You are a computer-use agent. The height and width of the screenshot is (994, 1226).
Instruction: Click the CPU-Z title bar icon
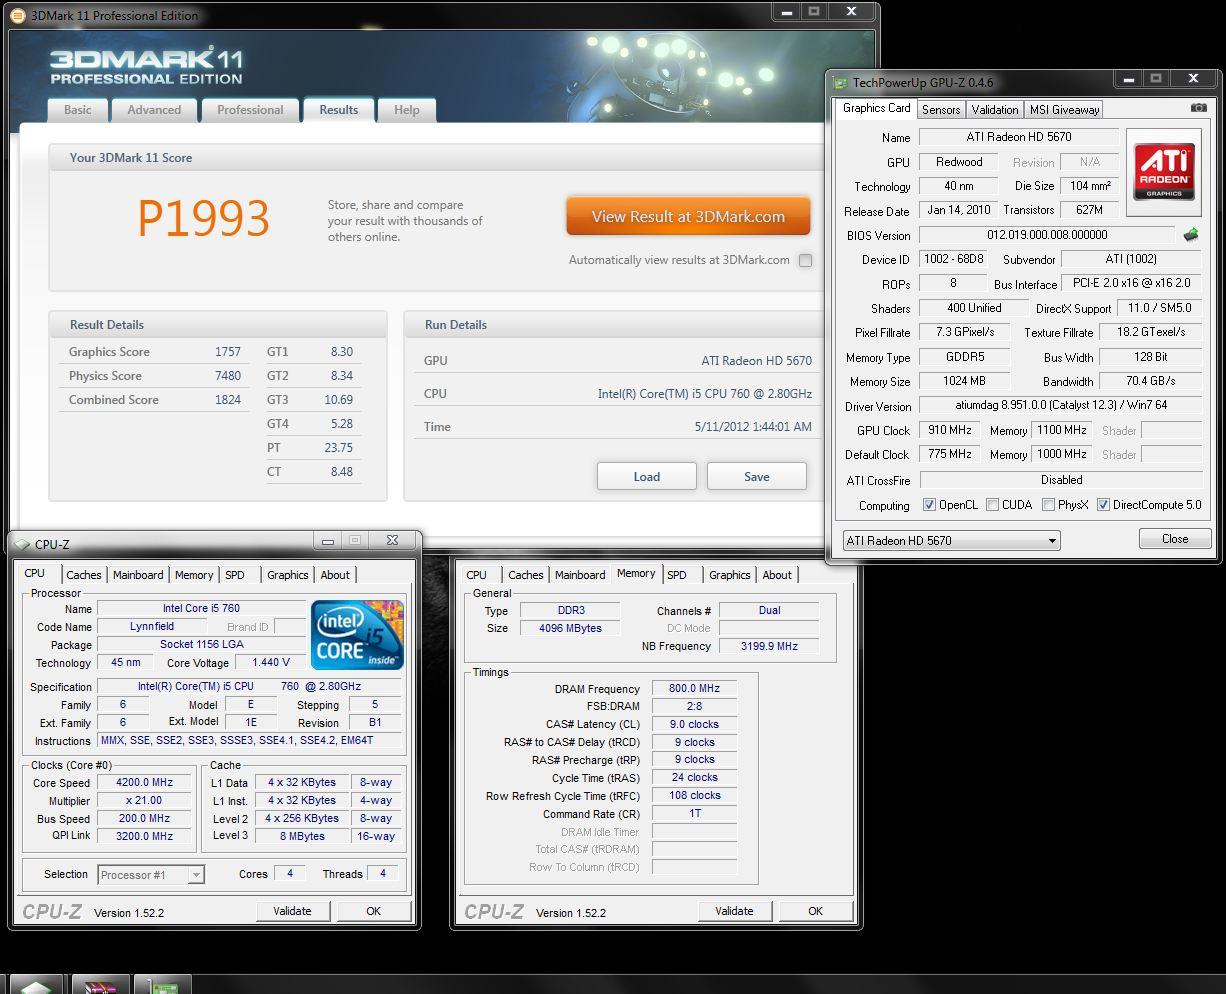pyautogui.click(x=22, y=545)
